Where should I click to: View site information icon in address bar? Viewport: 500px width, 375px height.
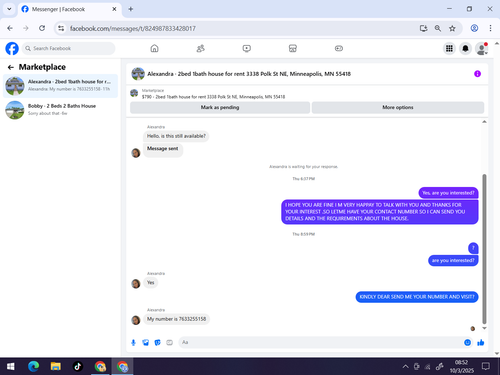coord(61,28)
